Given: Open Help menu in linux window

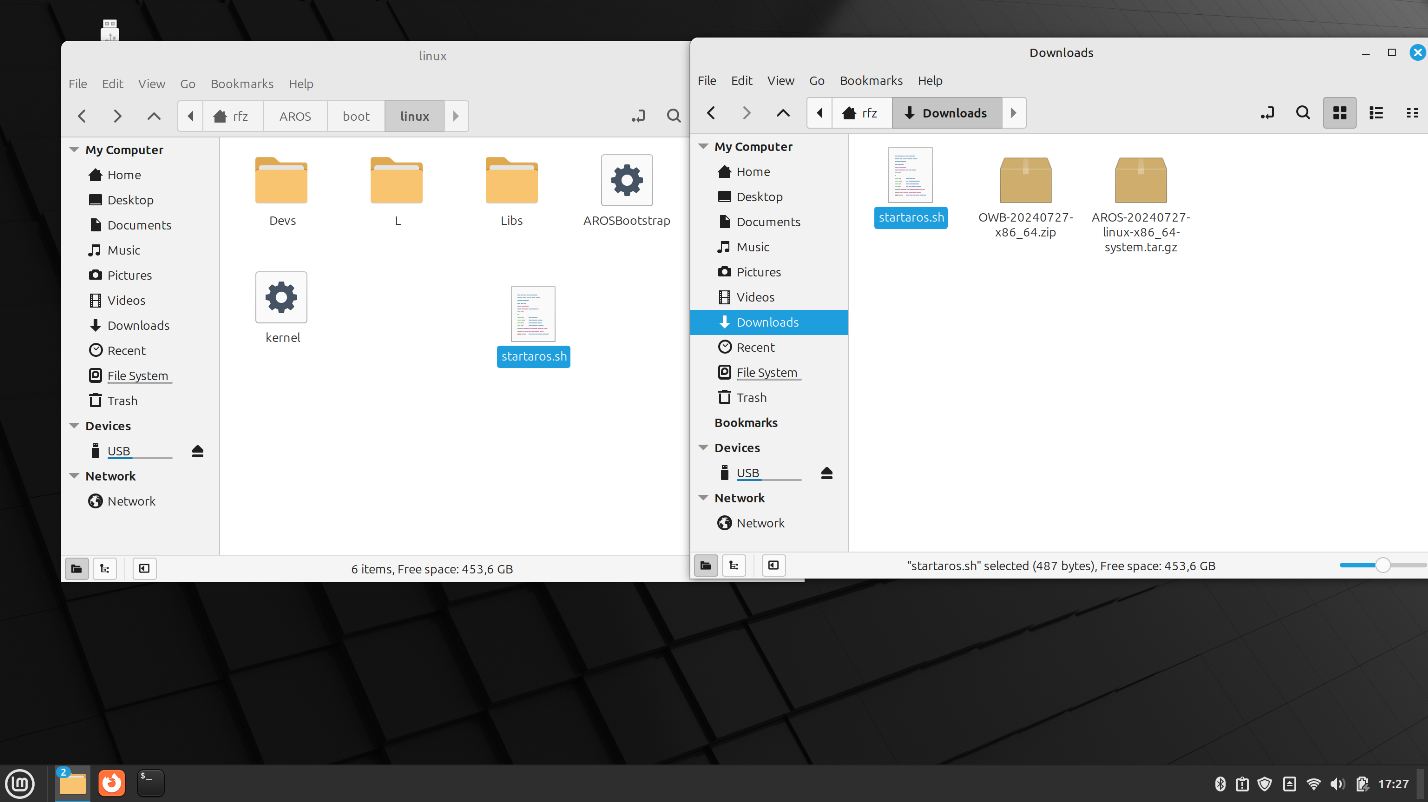Looking at the screenshot, I should [x=301, y=84].
